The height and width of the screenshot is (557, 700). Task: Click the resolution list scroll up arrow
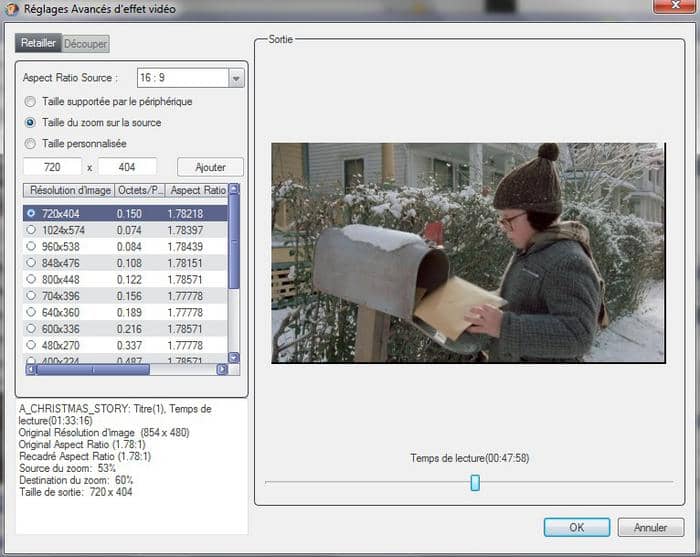[234, 189]
